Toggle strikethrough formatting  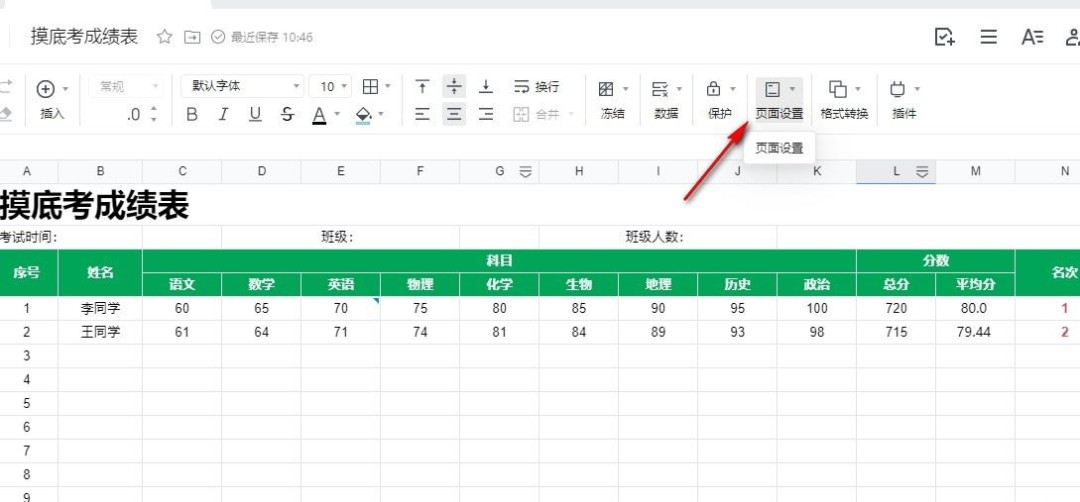(288, 114)
